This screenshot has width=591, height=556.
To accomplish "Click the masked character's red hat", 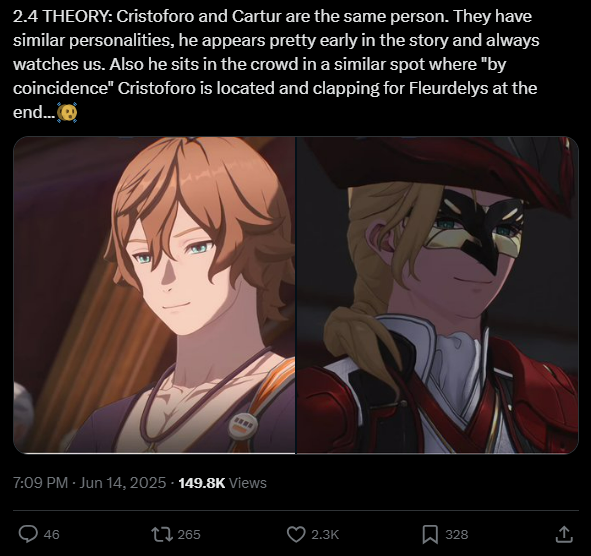I will click(445, 164).
